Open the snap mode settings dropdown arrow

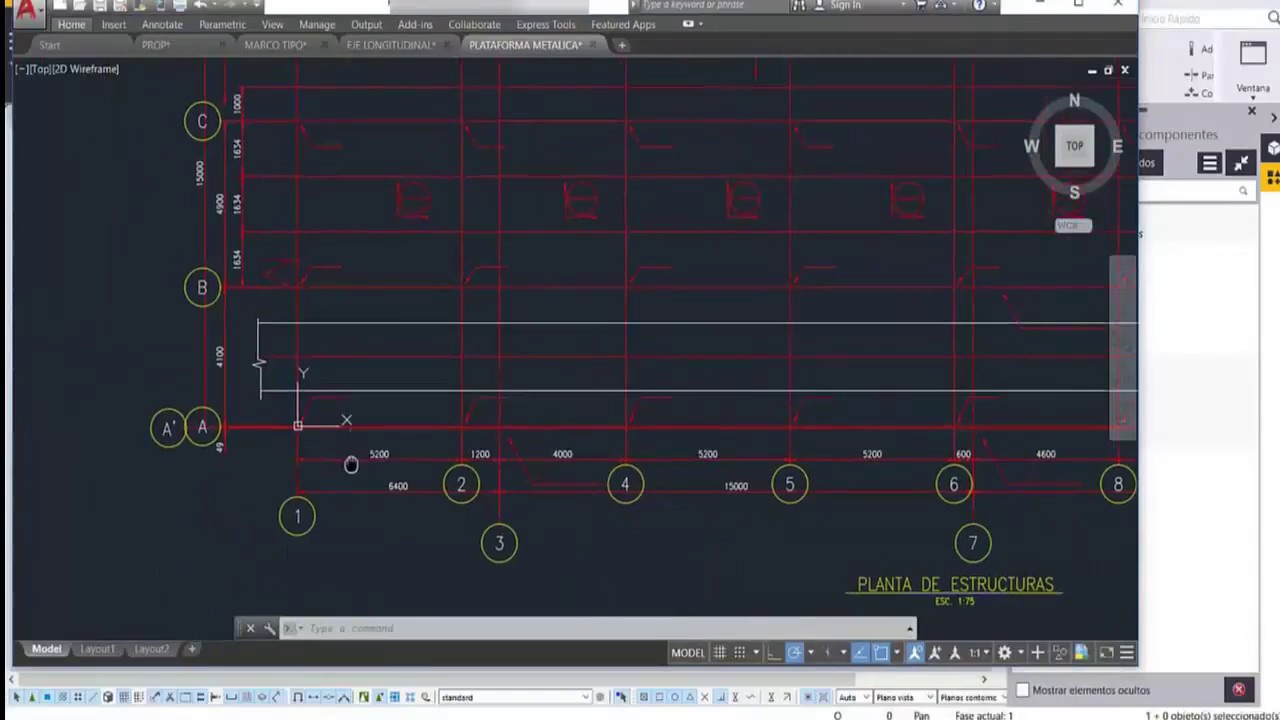(756, 653)
